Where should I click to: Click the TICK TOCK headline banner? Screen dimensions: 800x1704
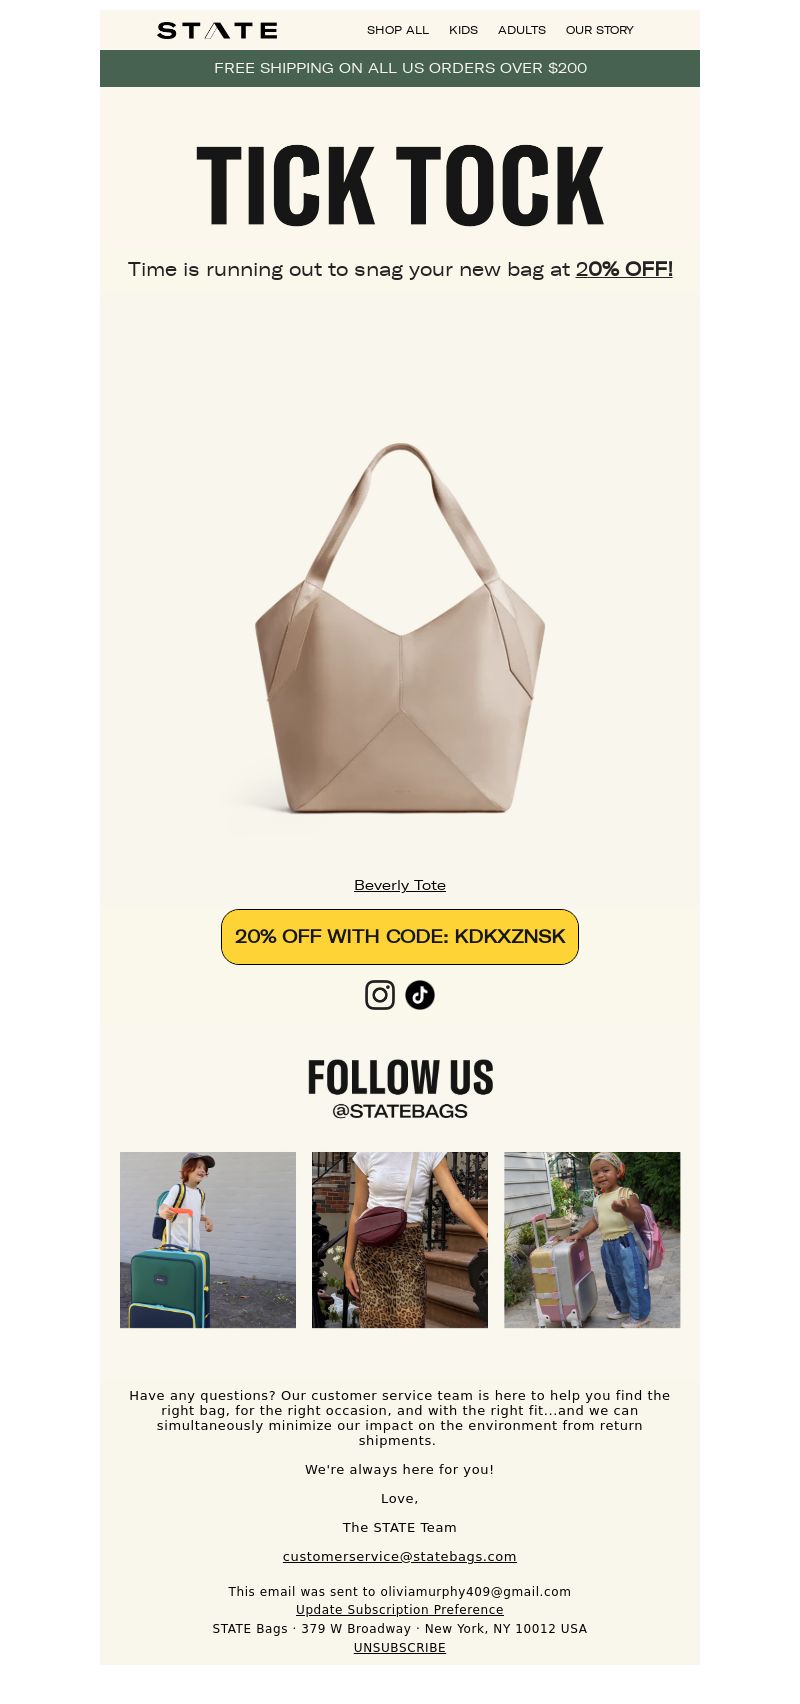pos(400,186)
